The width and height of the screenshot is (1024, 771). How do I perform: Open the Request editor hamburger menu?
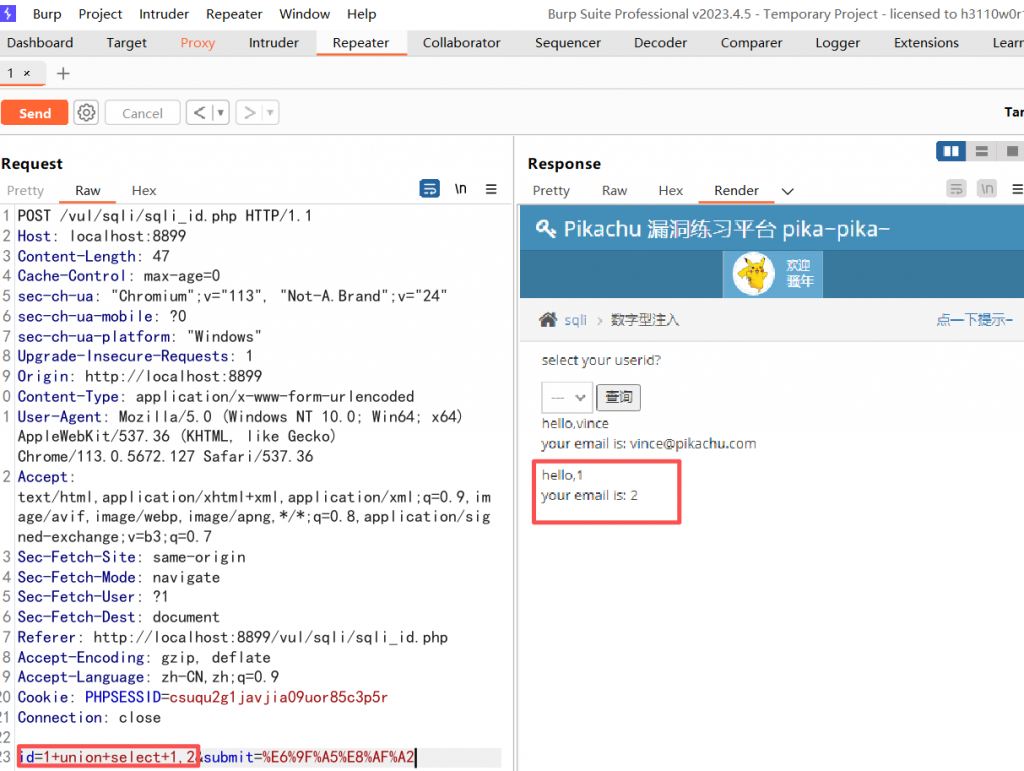[x=489, y=189]
